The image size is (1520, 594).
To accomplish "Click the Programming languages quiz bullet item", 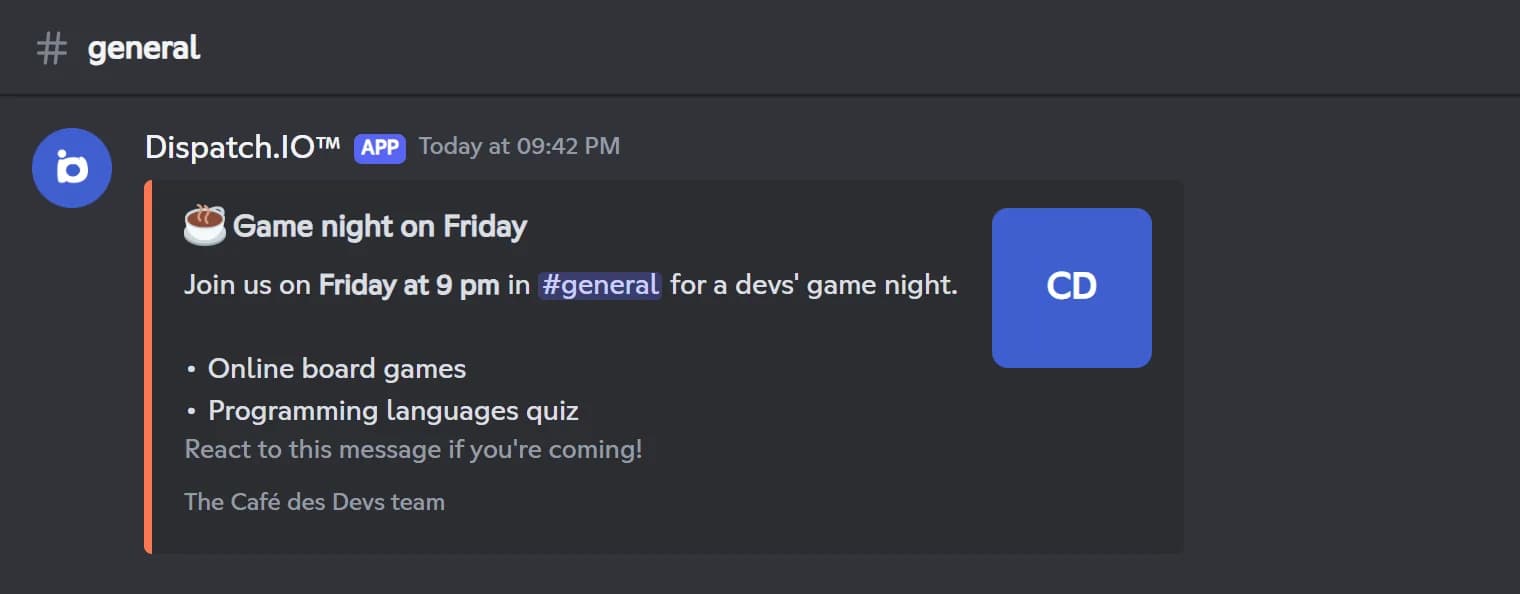I will tap(393, 411).
